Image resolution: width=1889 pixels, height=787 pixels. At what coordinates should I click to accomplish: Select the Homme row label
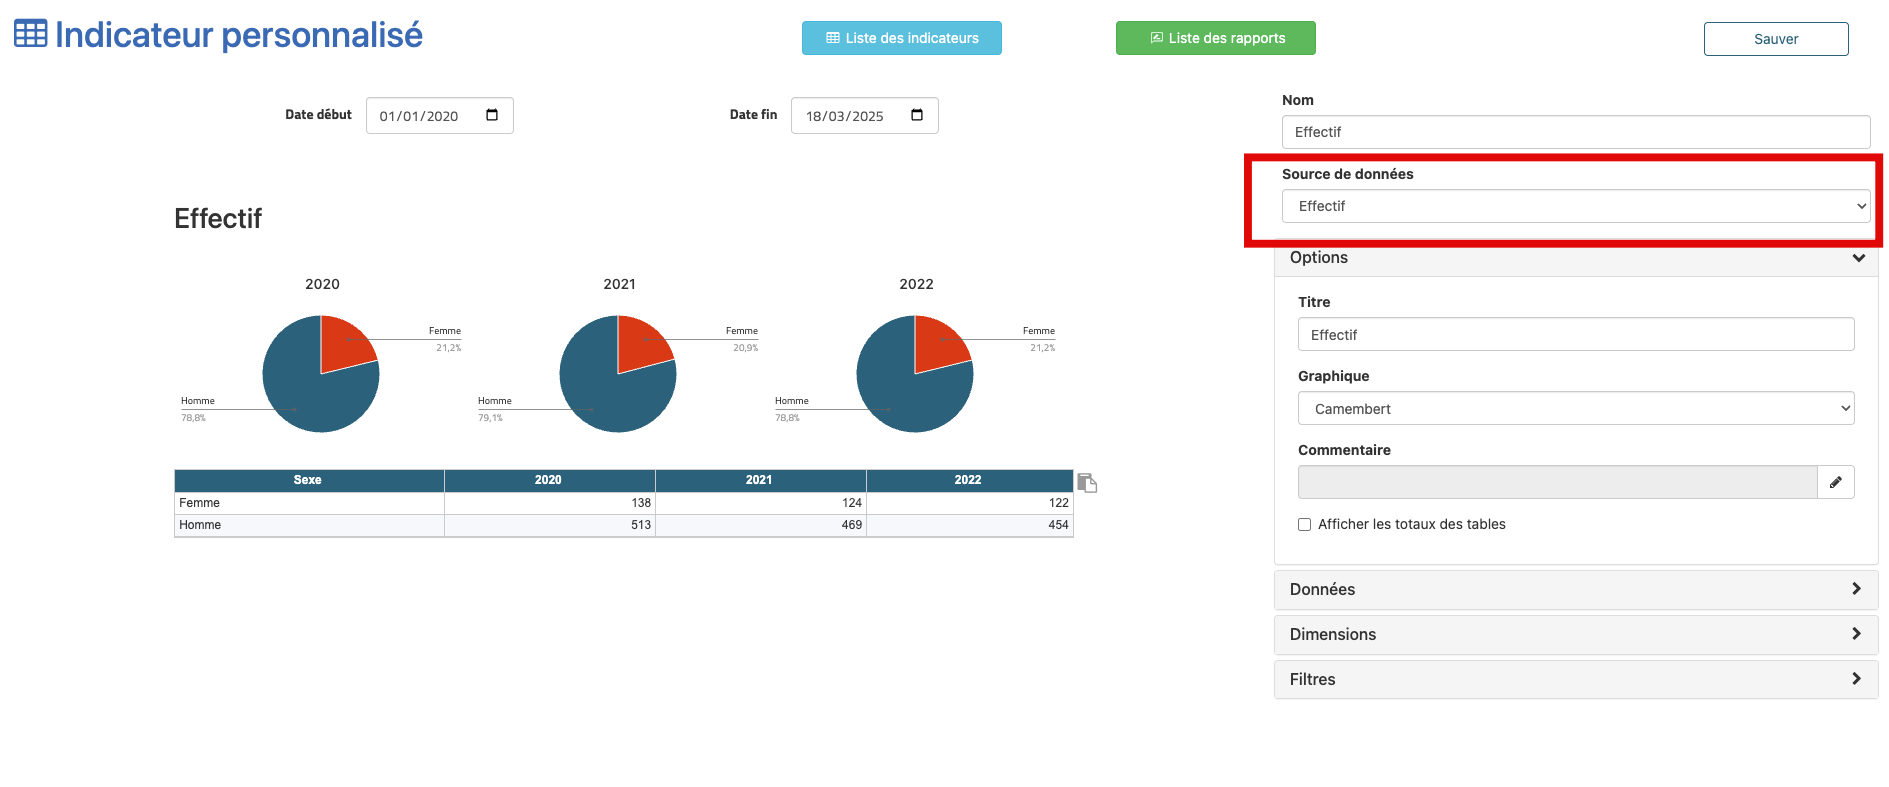point(200,525)
